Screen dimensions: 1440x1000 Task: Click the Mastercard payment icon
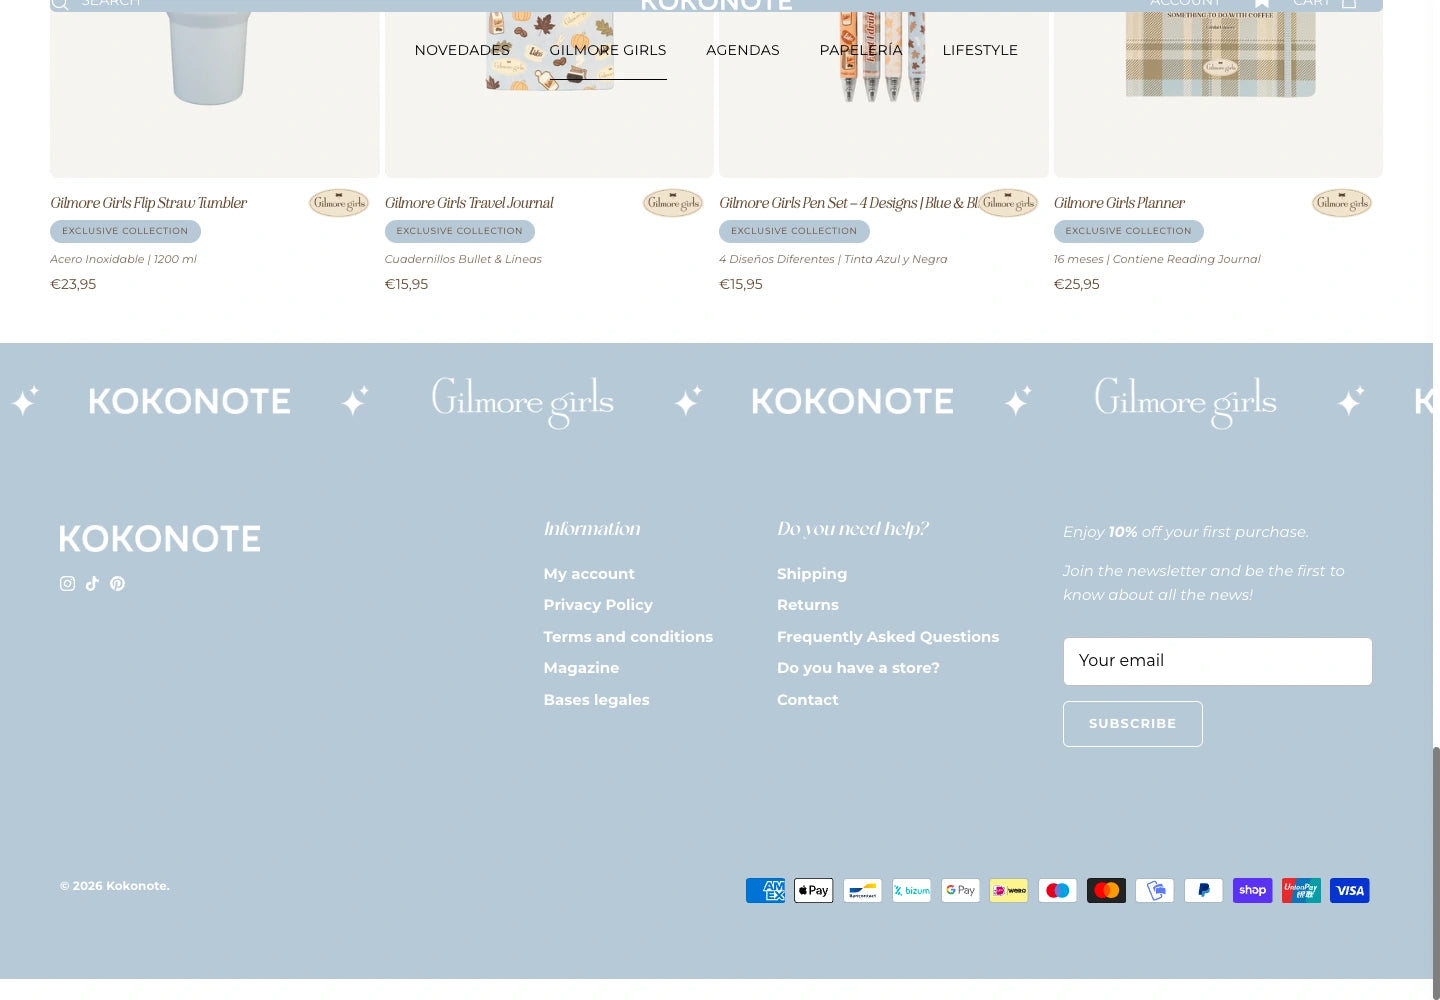(x=1106, y=891)
